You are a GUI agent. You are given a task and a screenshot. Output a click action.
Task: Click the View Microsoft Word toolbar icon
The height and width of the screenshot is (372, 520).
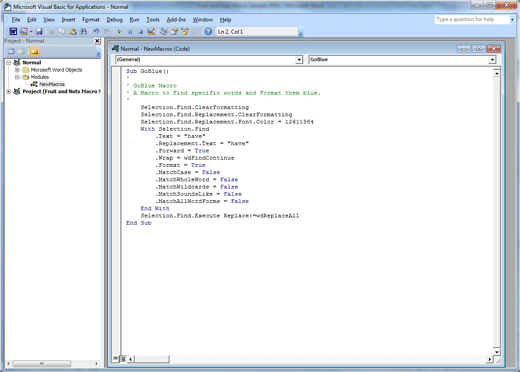(x=13, y=32)
